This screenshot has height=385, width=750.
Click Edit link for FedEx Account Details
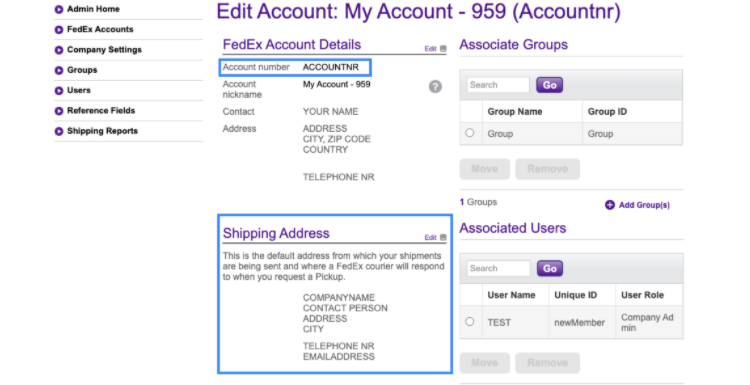tap(430, 49)
